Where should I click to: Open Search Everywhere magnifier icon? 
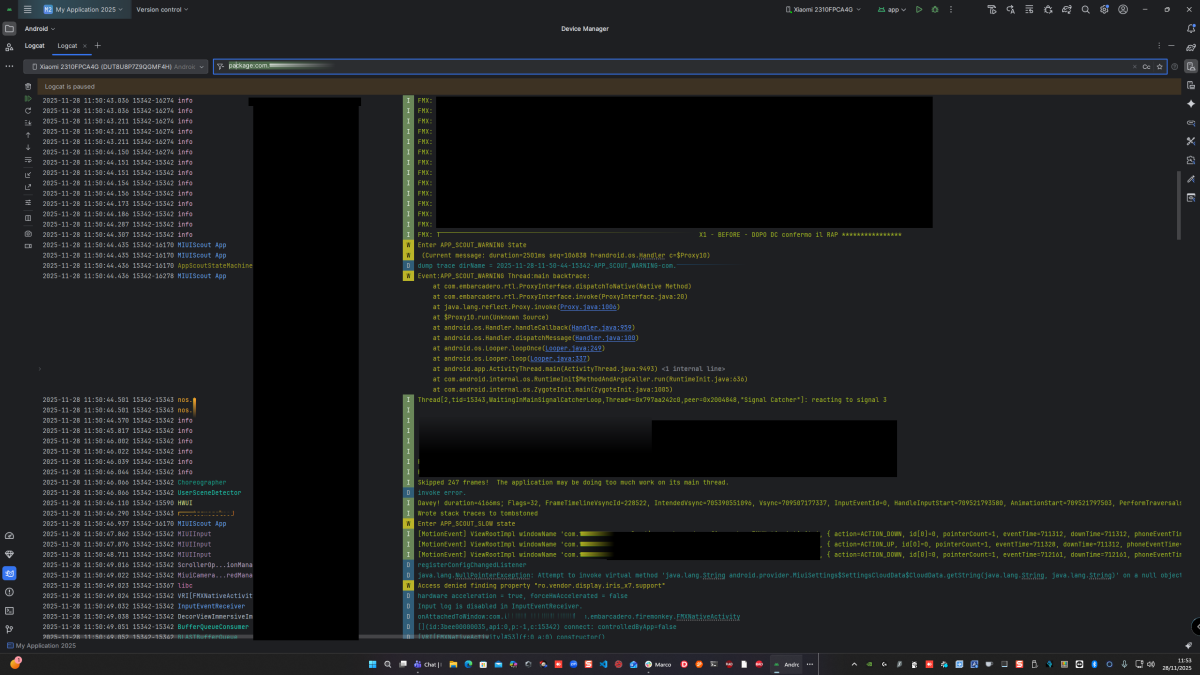pyautogui.click(x=1086, y=9)
